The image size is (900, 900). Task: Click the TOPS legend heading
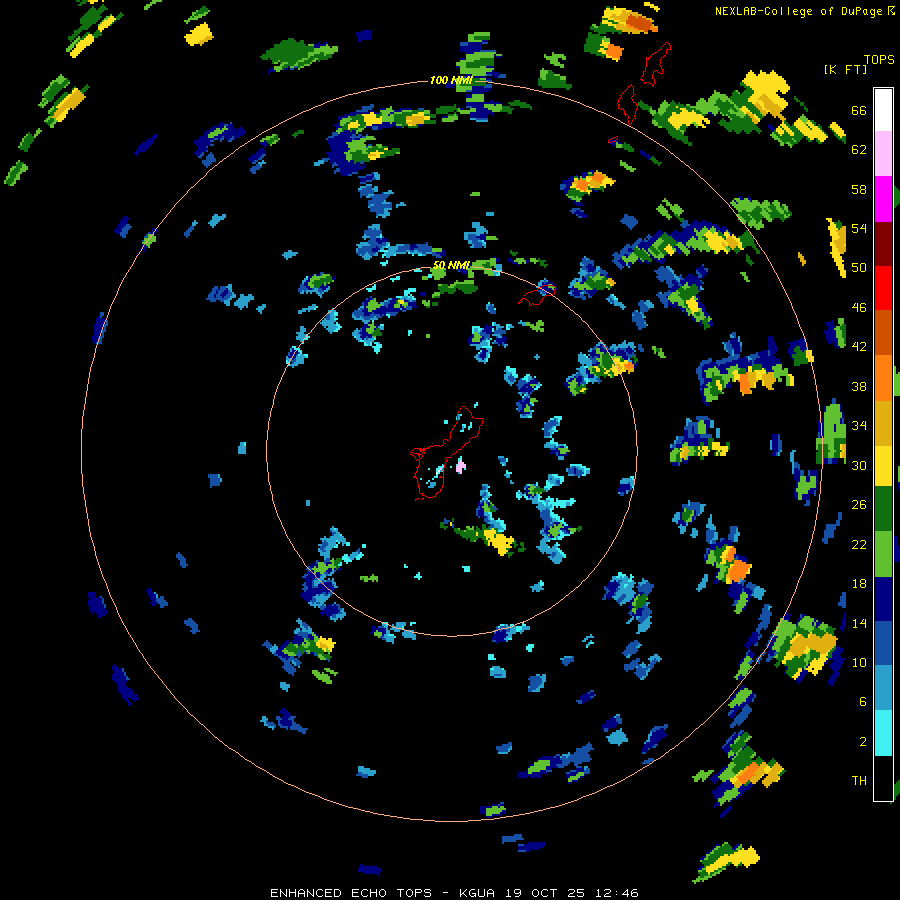879,59
